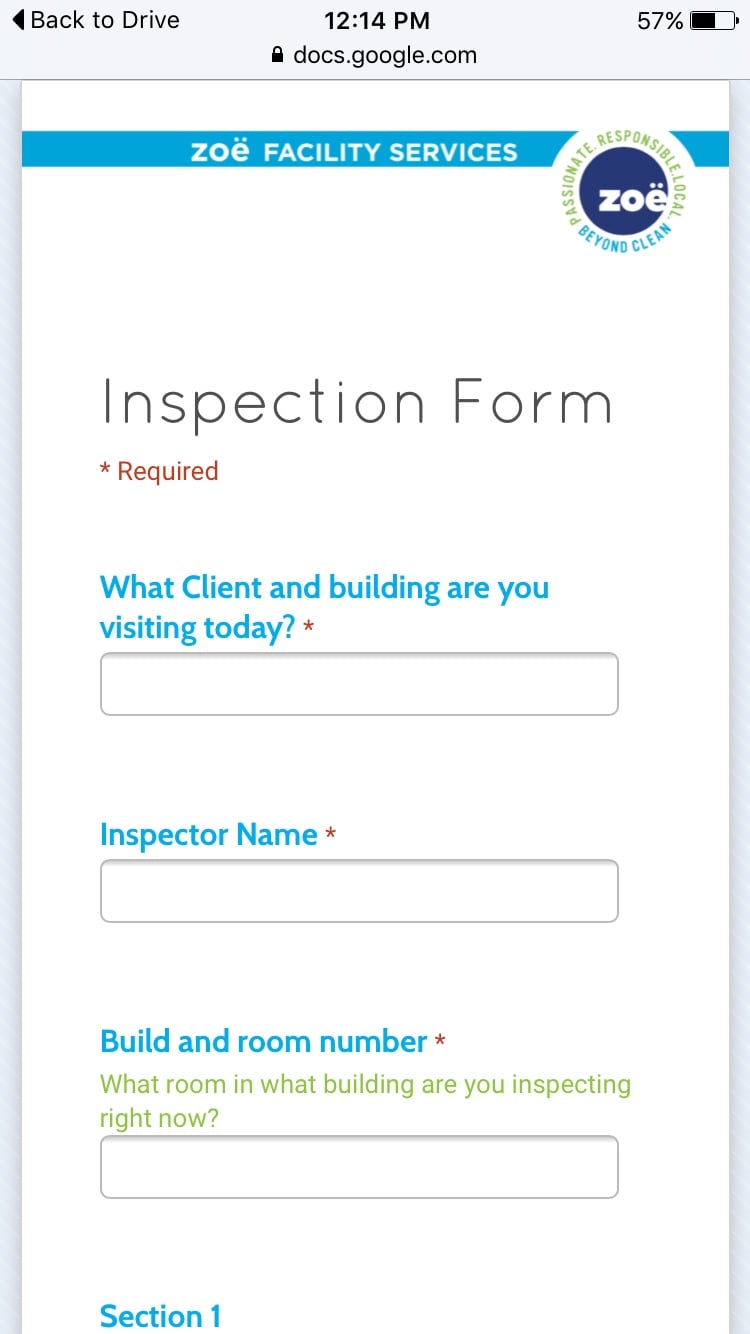
Task: Select the "Section 1" heading
Action: [x=160, y=1315]
